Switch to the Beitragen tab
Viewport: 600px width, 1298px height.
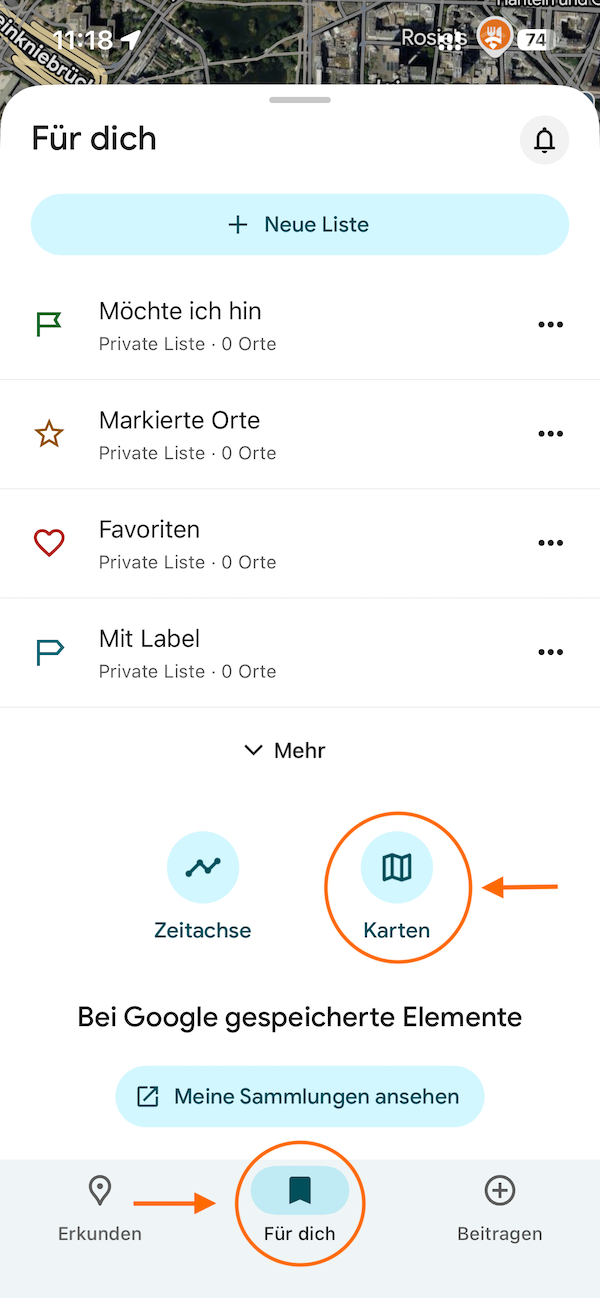coord(499,1207)
